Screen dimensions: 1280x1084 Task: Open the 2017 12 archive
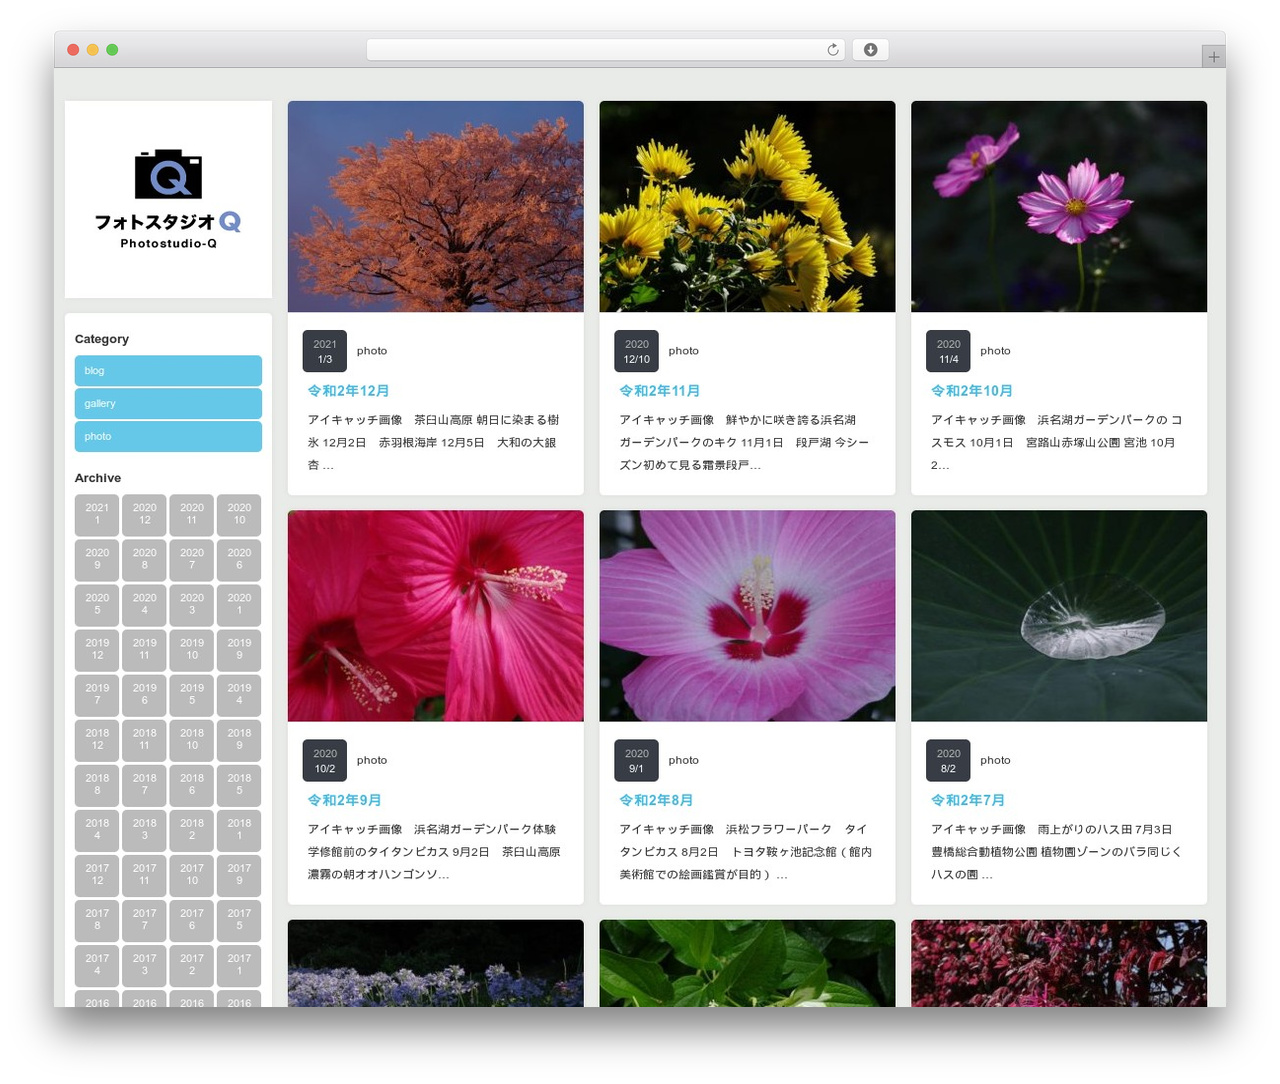pyautogui.click(x=97, y=874)
